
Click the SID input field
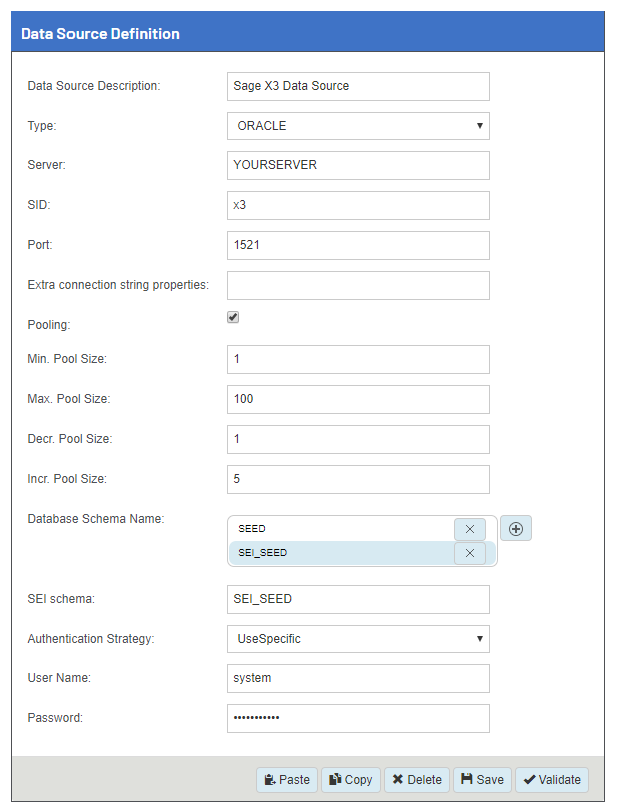358,205
